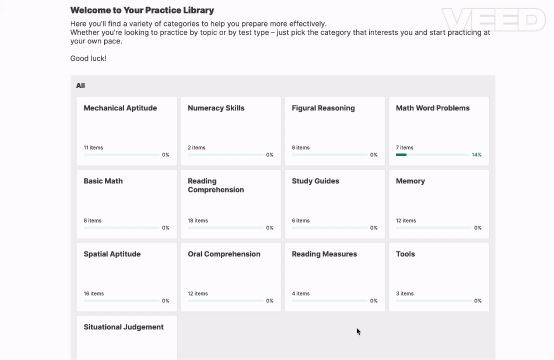
Task: Click the All category filter label
Action: pos(81,85)
